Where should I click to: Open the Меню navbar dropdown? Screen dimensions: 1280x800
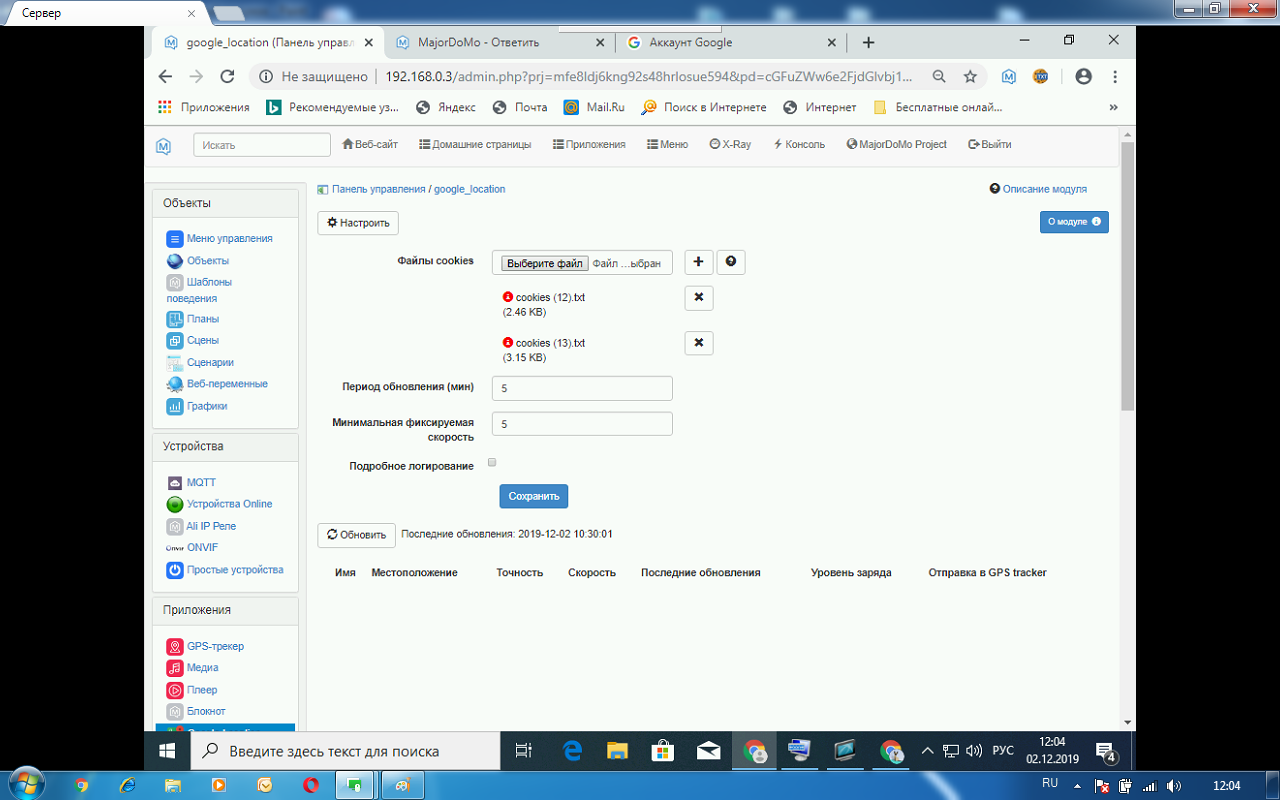pos(667,144)
